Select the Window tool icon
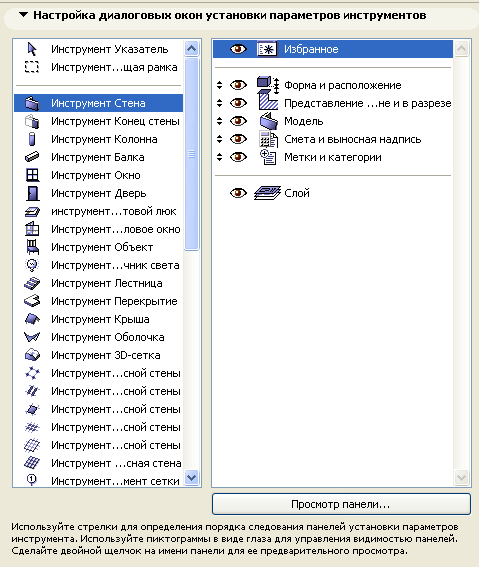 (x=32, y=175)
